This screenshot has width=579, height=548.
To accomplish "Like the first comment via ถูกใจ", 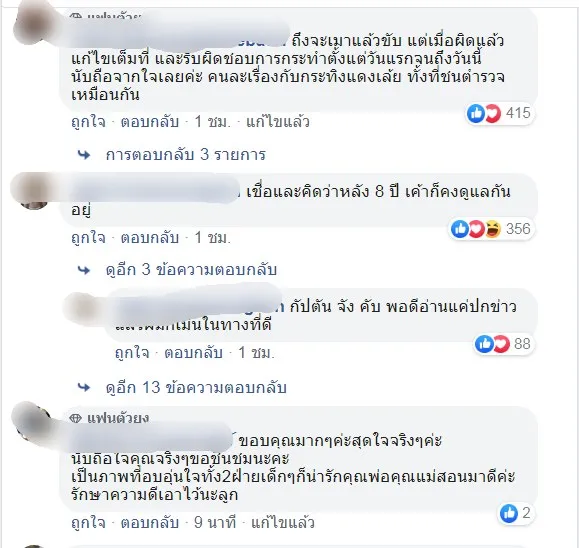I will click(88, 122).
